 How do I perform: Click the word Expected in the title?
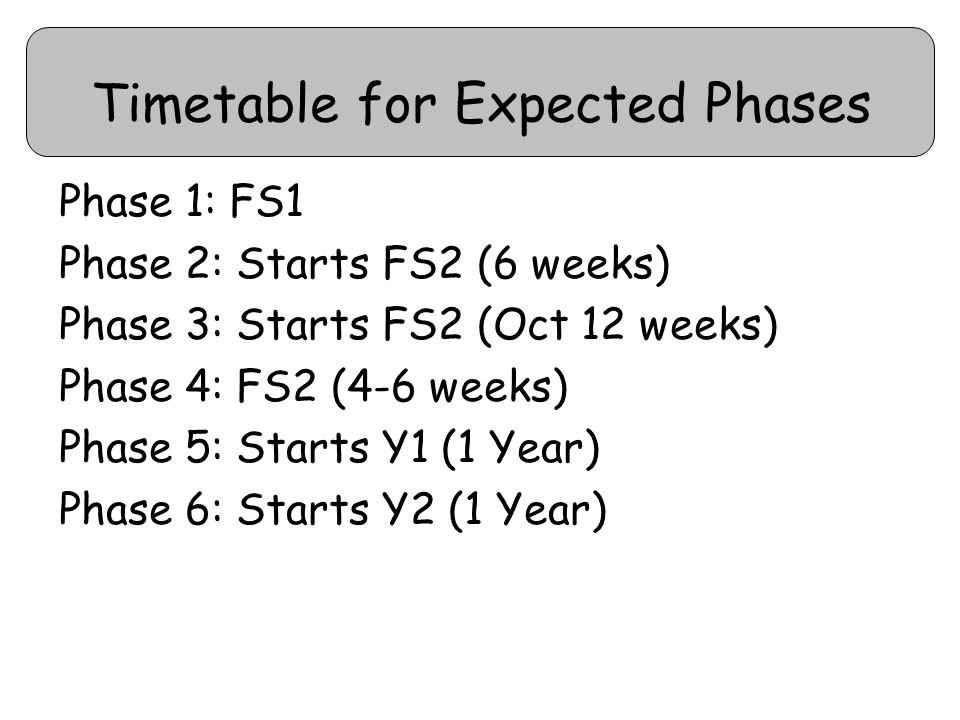tap(570, 104)
